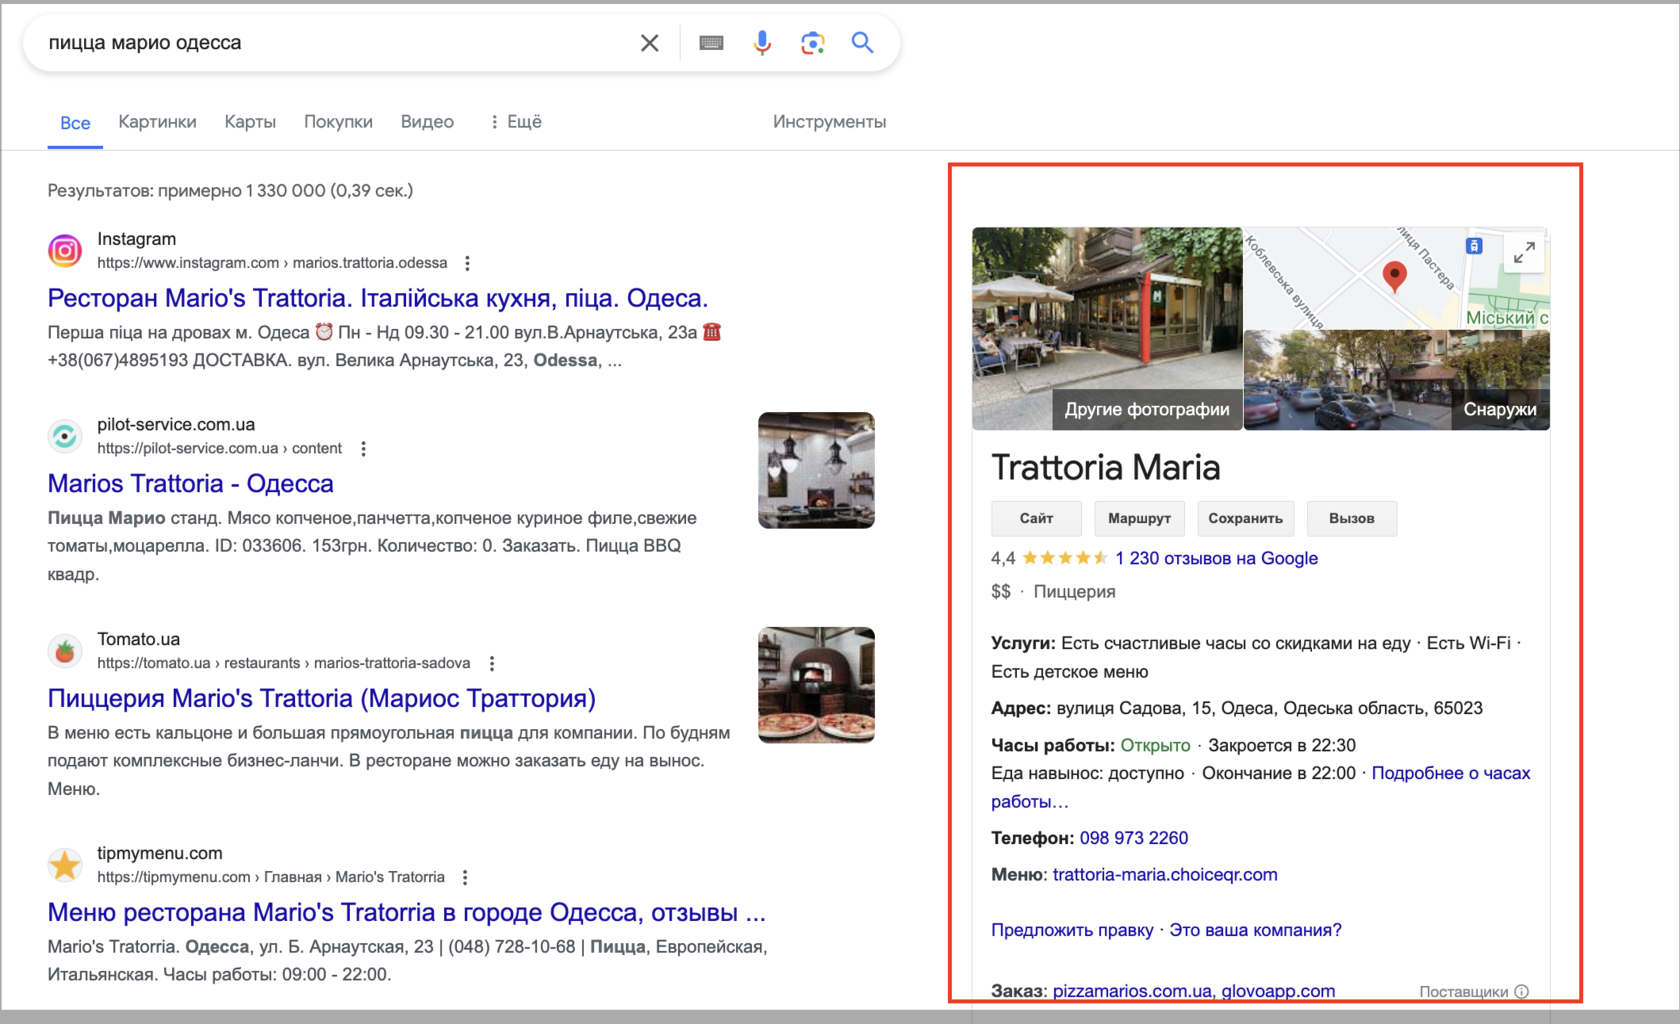Click the tipmymenu.com star favicon
Viewport: 1680px width, 1024px height.
click(x=65, y=865)
